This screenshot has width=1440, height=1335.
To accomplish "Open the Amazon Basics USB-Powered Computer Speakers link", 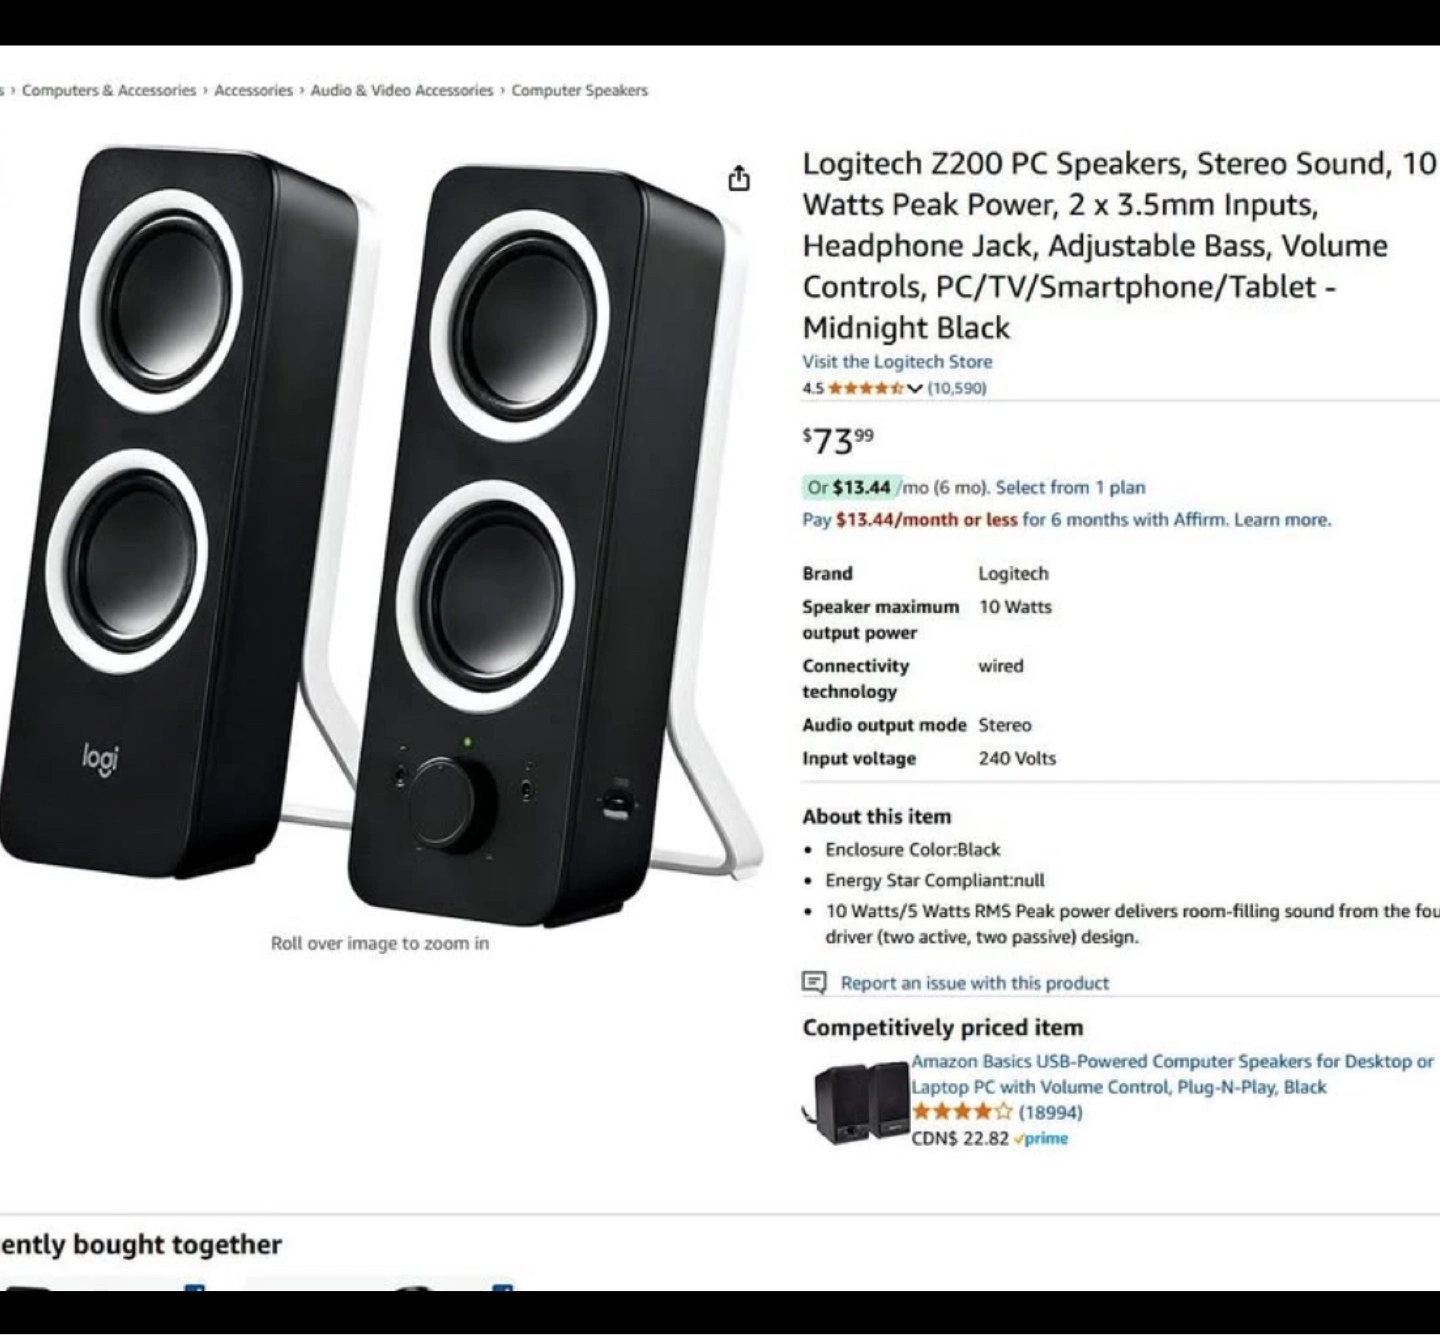I will (1172, 1074).
